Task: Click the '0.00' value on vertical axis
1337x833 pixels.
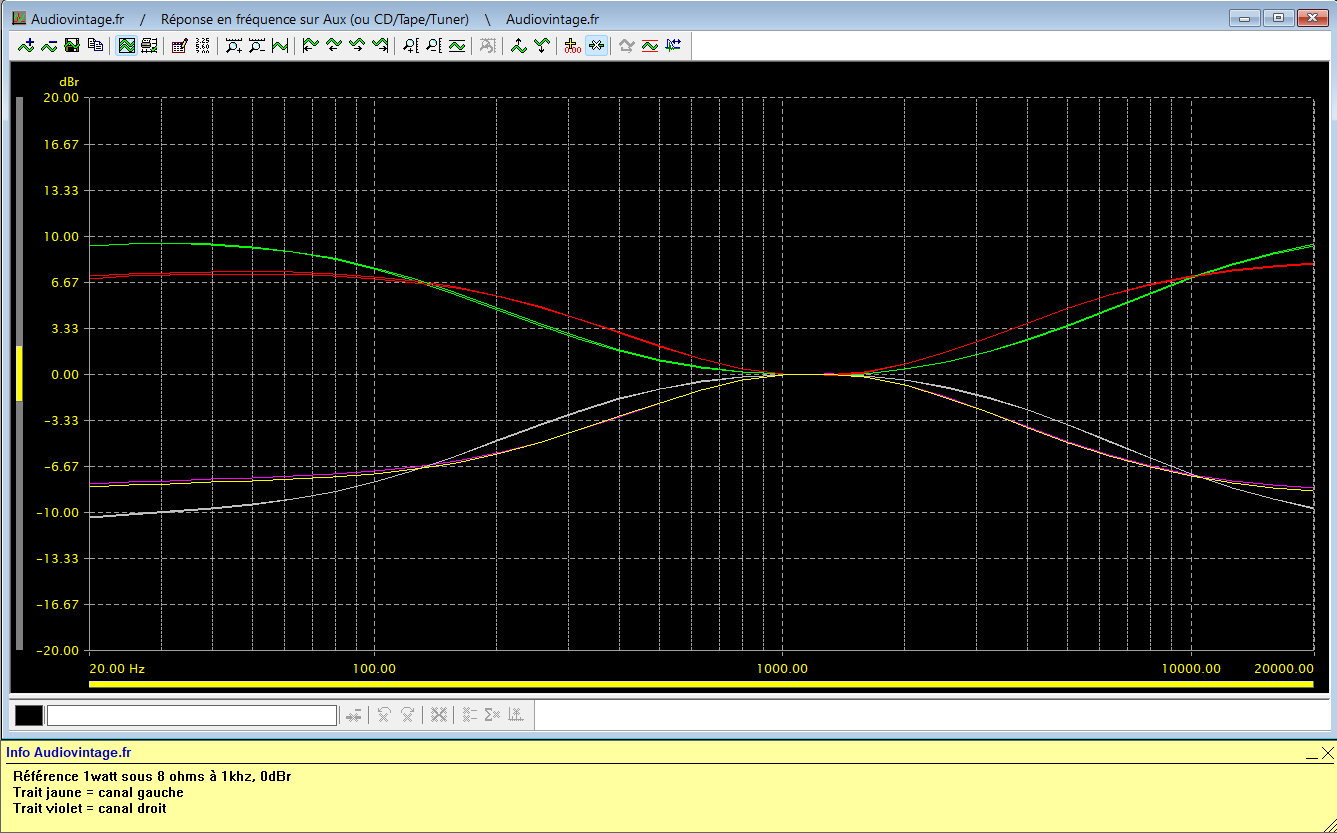Action: click(x=63, y=374)
